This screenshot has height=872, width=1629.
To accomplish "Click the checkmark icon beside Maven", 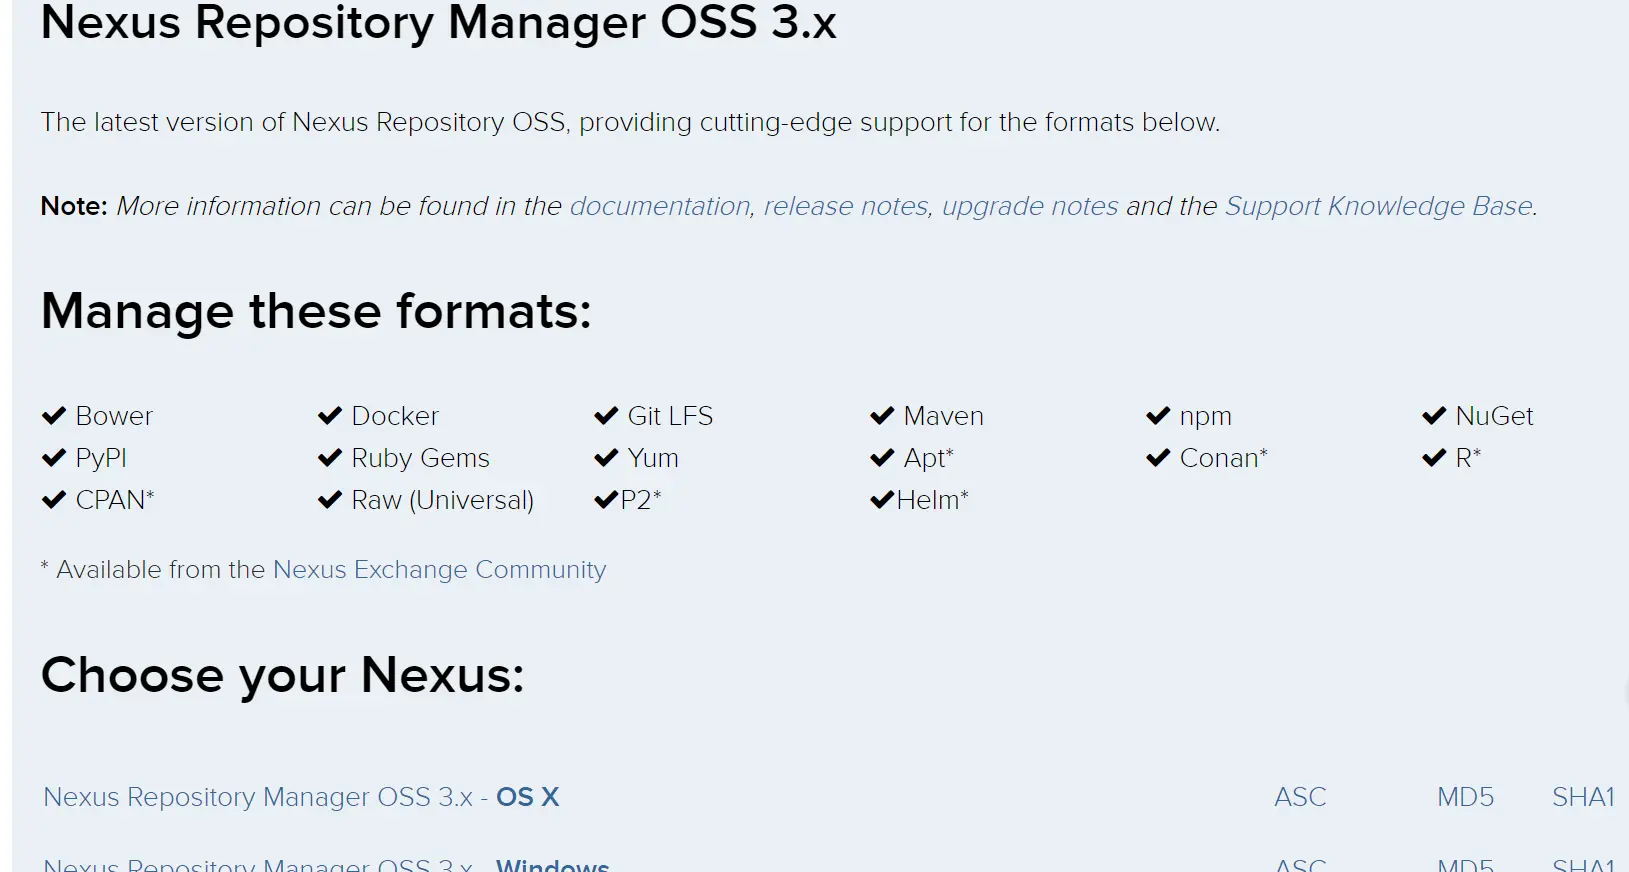I will tap(882, 416).
